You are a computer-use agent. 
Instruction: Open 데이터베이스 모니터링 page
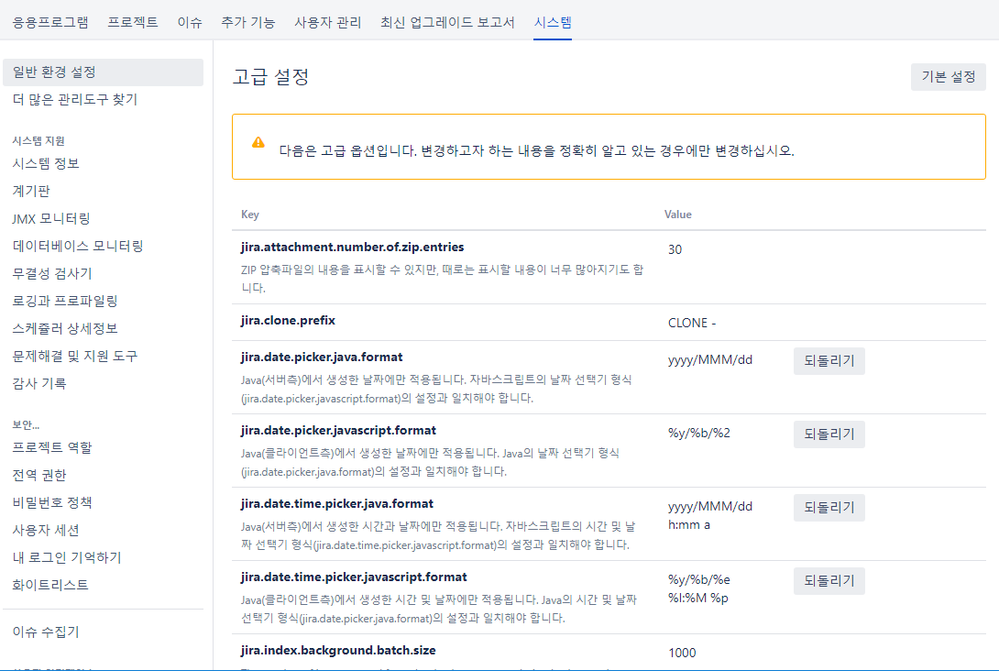78,246
